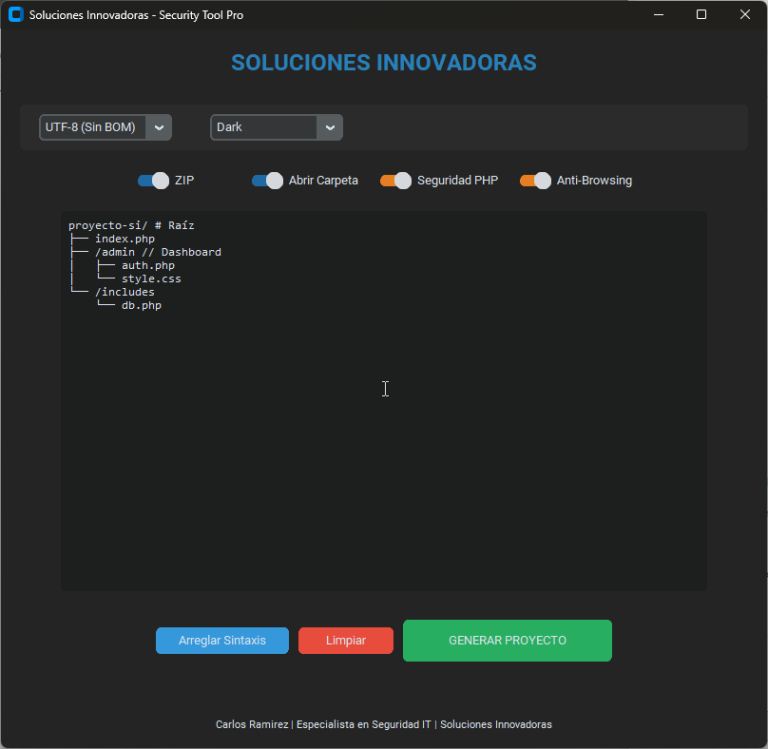Hit the green GENERAR PROYECTO button
The width and height of the screenshot is (768, 749).
(x=507, y=641)
